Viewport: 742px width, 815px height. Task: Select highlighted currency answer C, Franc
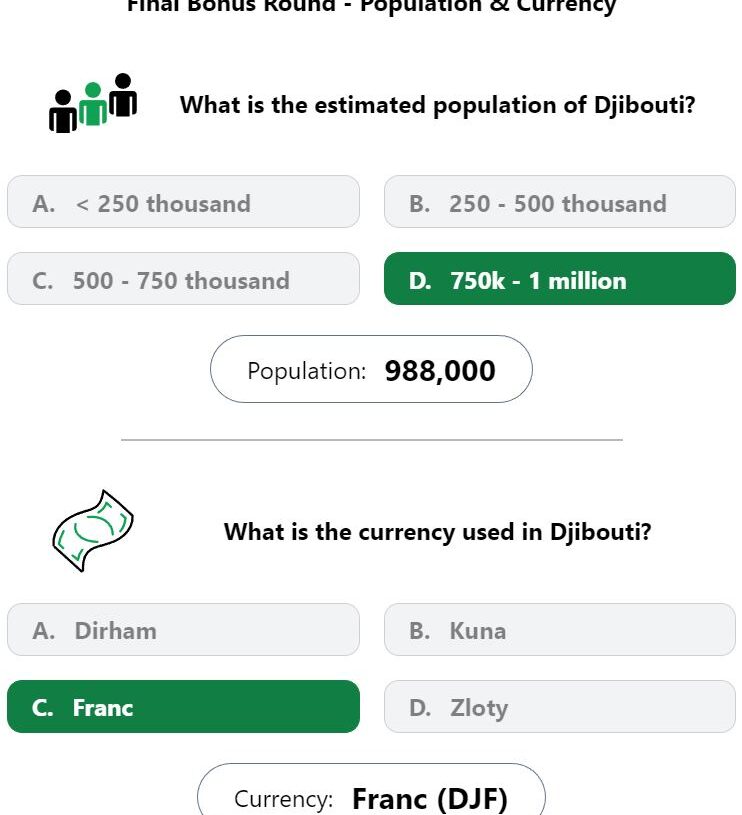[x=183, y=706]
